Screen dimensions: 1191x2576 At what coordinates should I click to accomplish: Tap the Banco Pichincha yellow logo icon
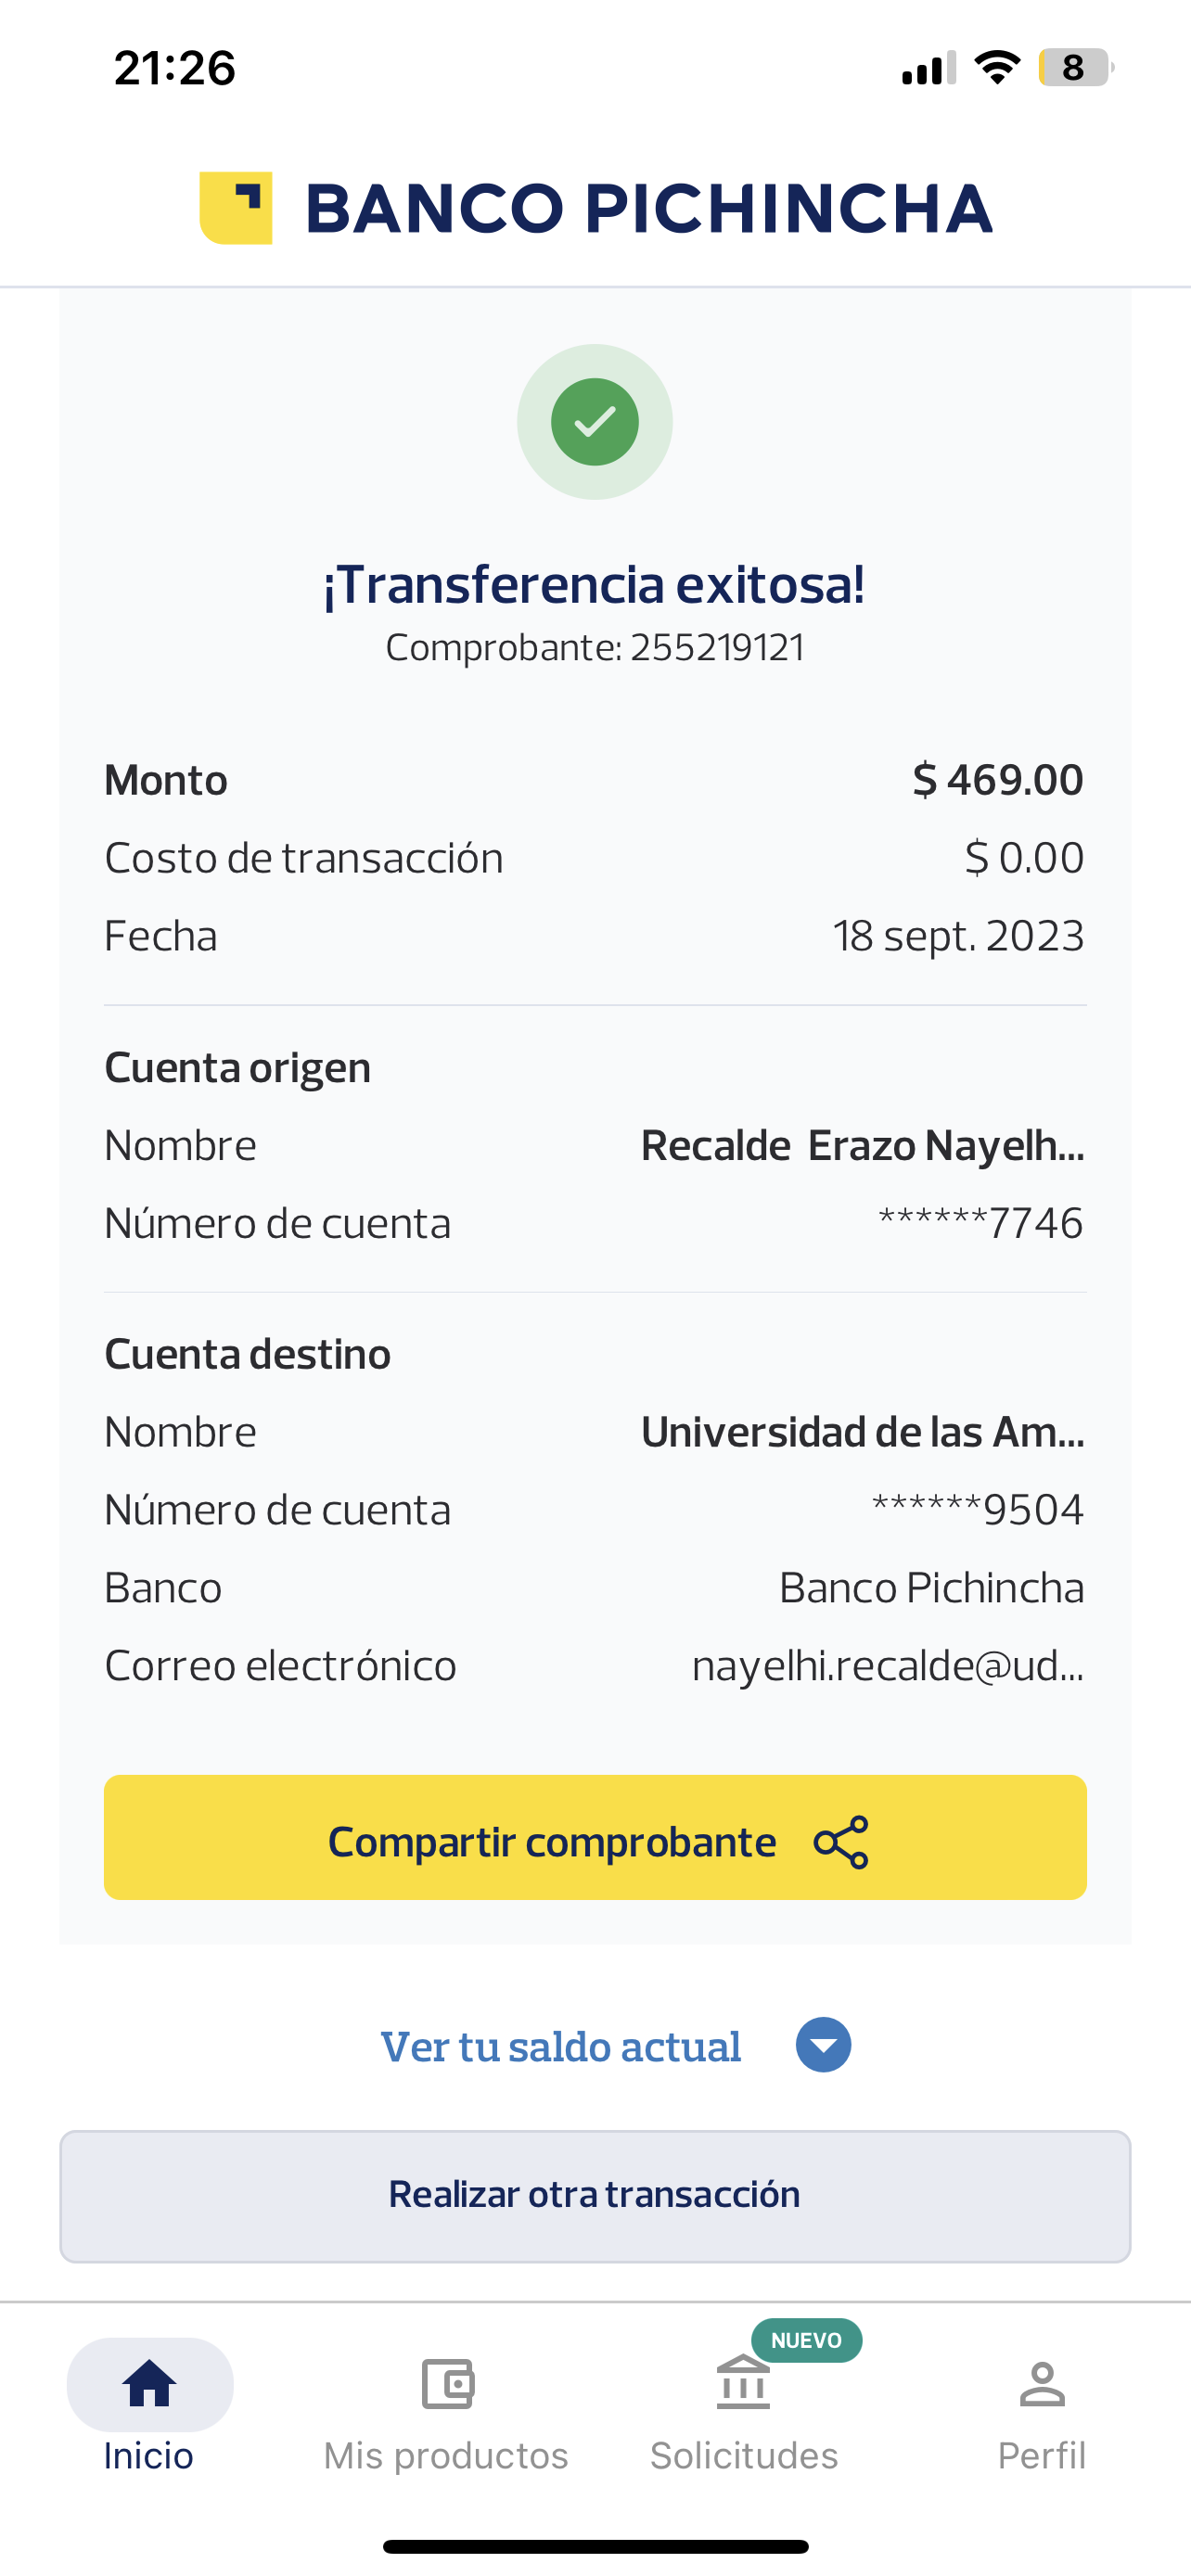[x=236, y=208]
